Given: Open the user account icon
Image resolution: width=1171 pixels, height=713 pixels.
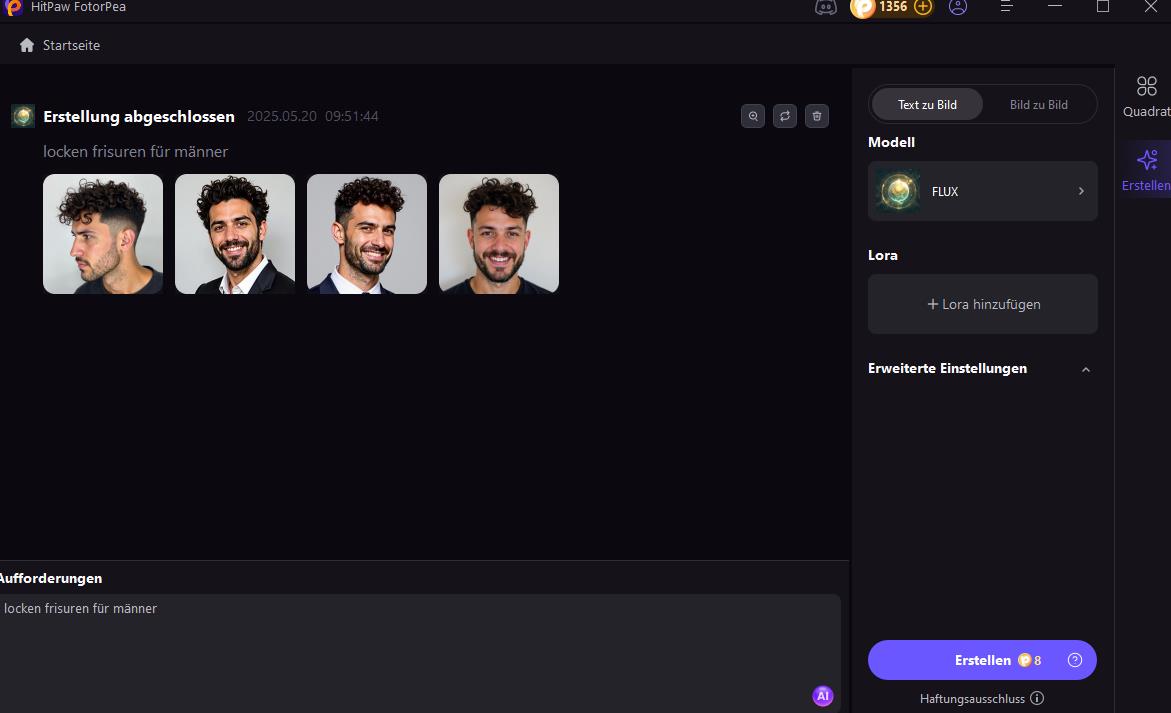Looking at the screenshot, I should 958,8.
